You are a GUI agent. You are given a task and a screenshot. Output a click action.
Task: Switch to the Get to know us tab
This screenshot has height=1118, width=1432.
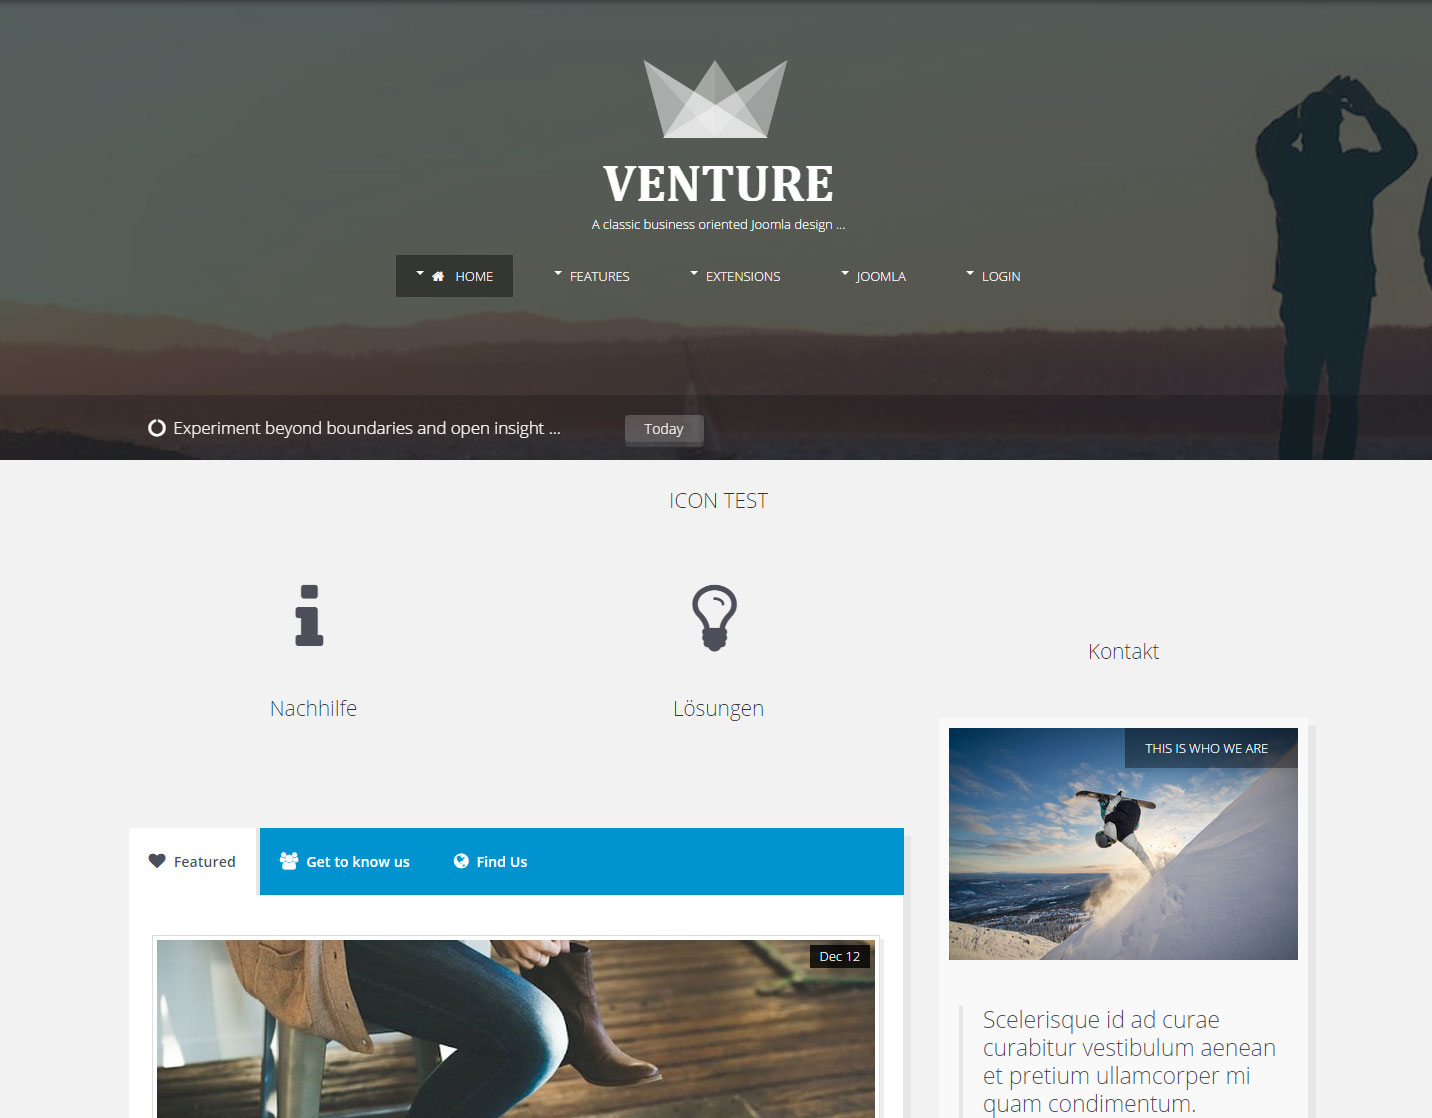(345, 861)
